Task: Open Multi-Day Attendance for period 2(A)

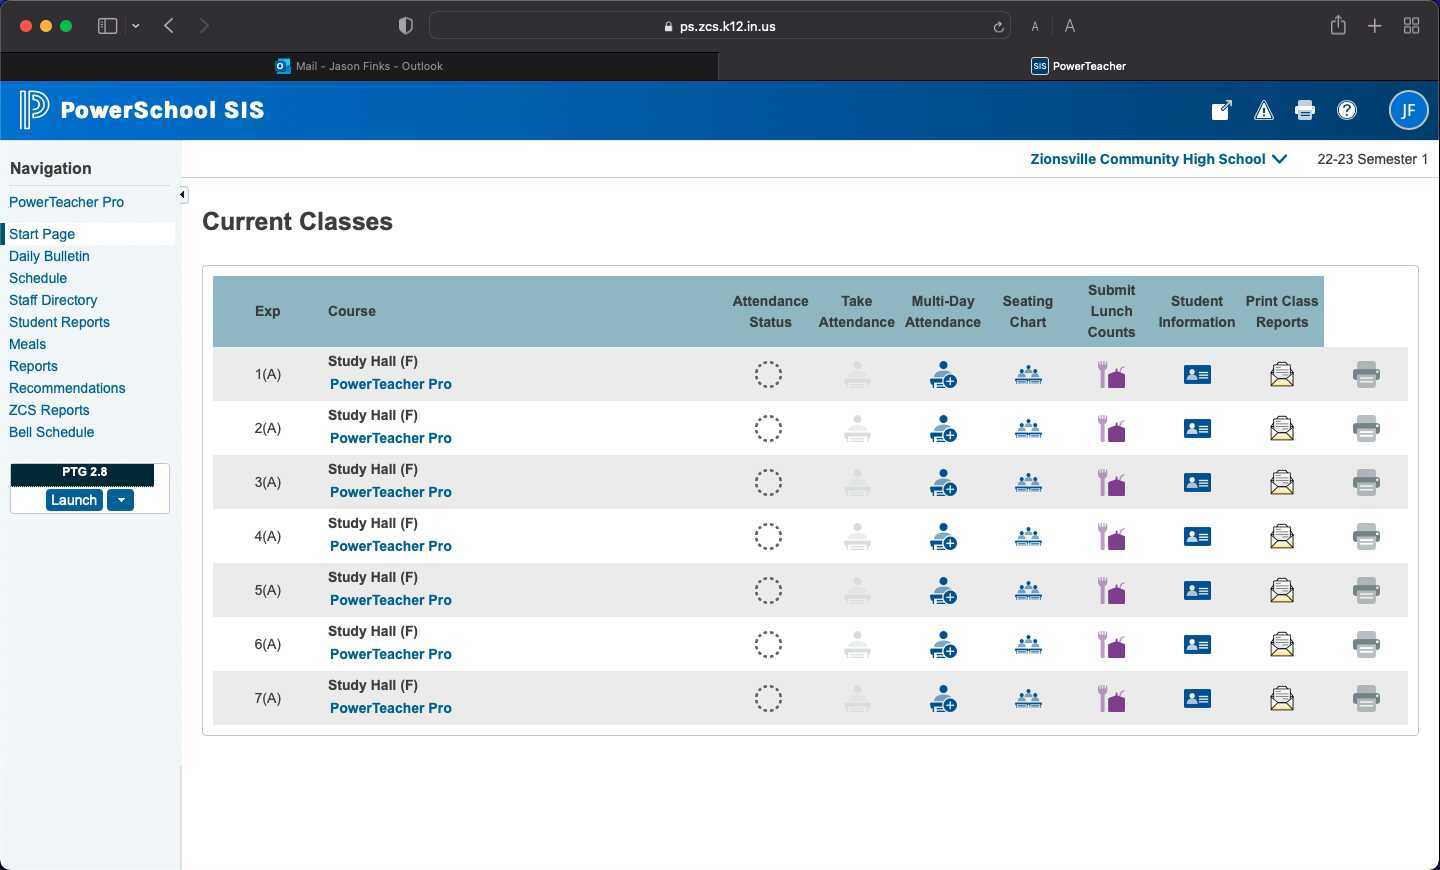Action: tap(942, 428)
